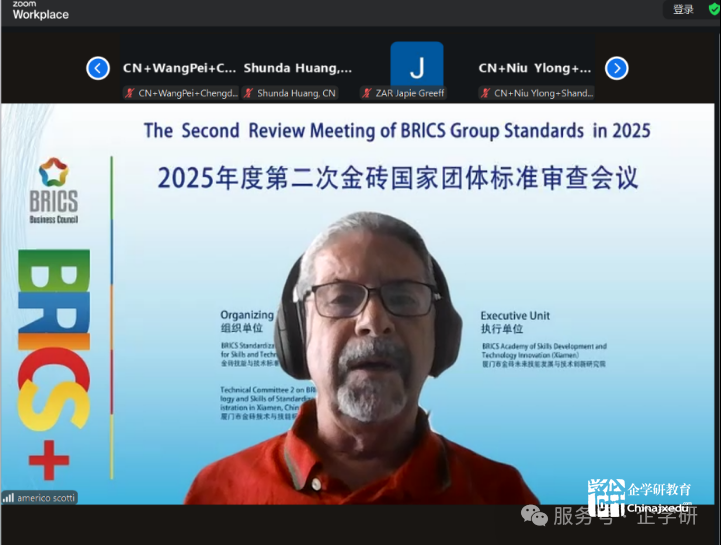Select the CN+Niu Ylong participant thumbnail

[535, 68]
